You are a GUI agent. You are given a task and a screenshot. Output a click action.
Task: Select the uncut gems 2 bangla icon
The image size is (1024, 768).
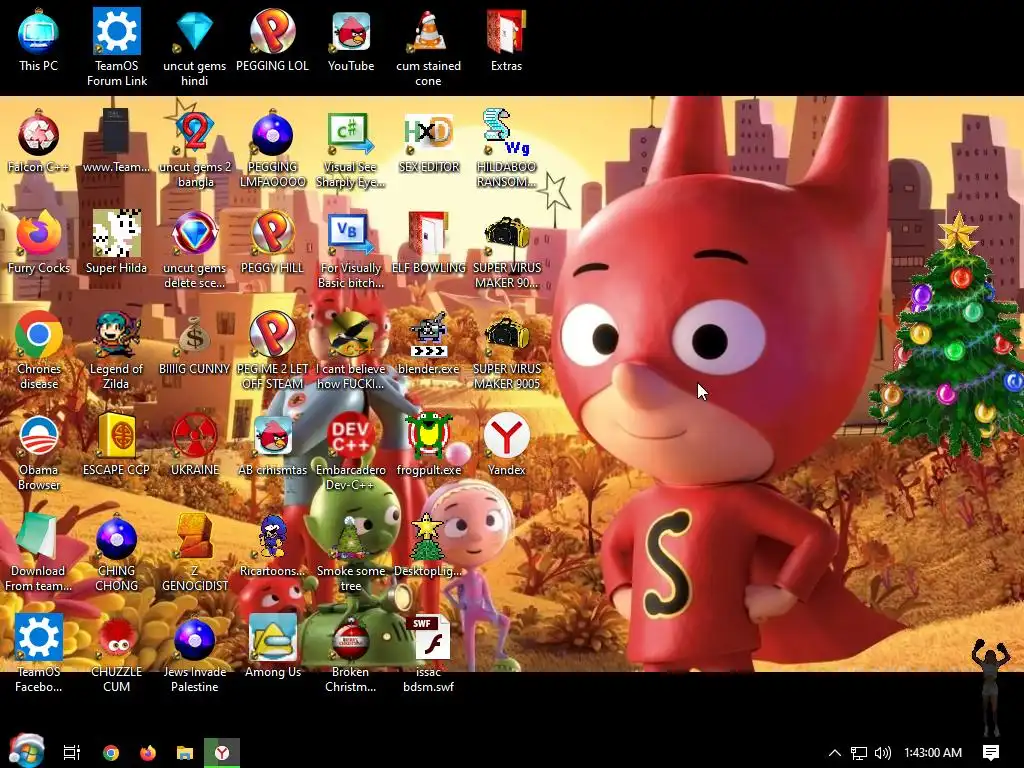[x=195, y=150]
